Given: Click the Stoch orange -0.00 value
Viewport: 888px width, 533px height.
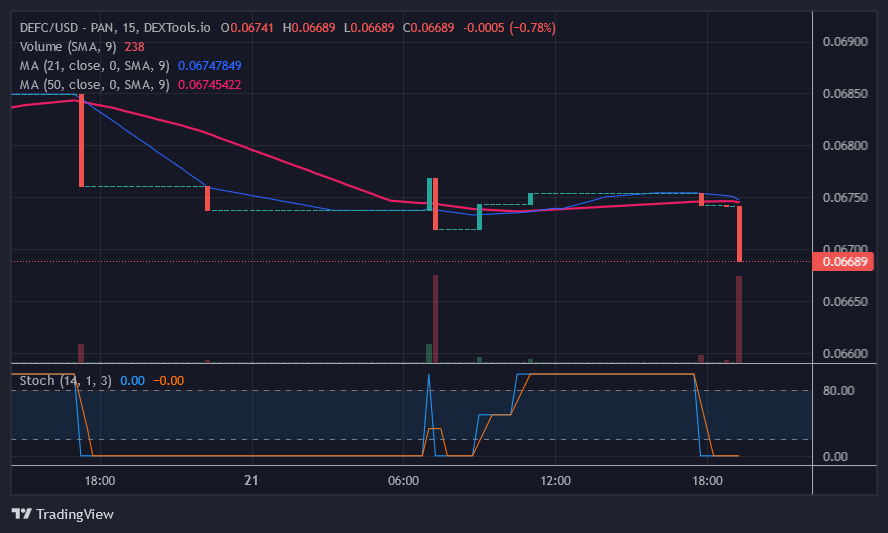Looking at the screenshot, I should click(x=169, y=381).
